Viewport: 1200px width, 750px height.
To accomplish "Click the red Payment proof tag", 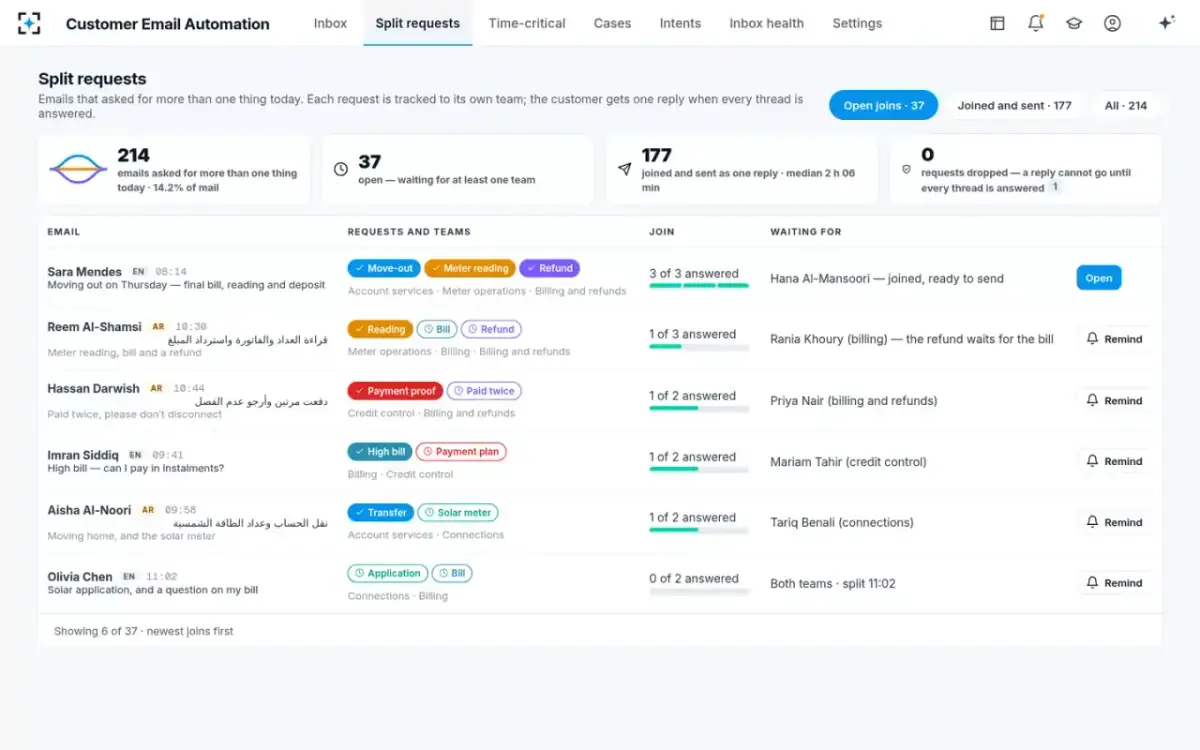I will pyautogui.click(x=395, y=391).
